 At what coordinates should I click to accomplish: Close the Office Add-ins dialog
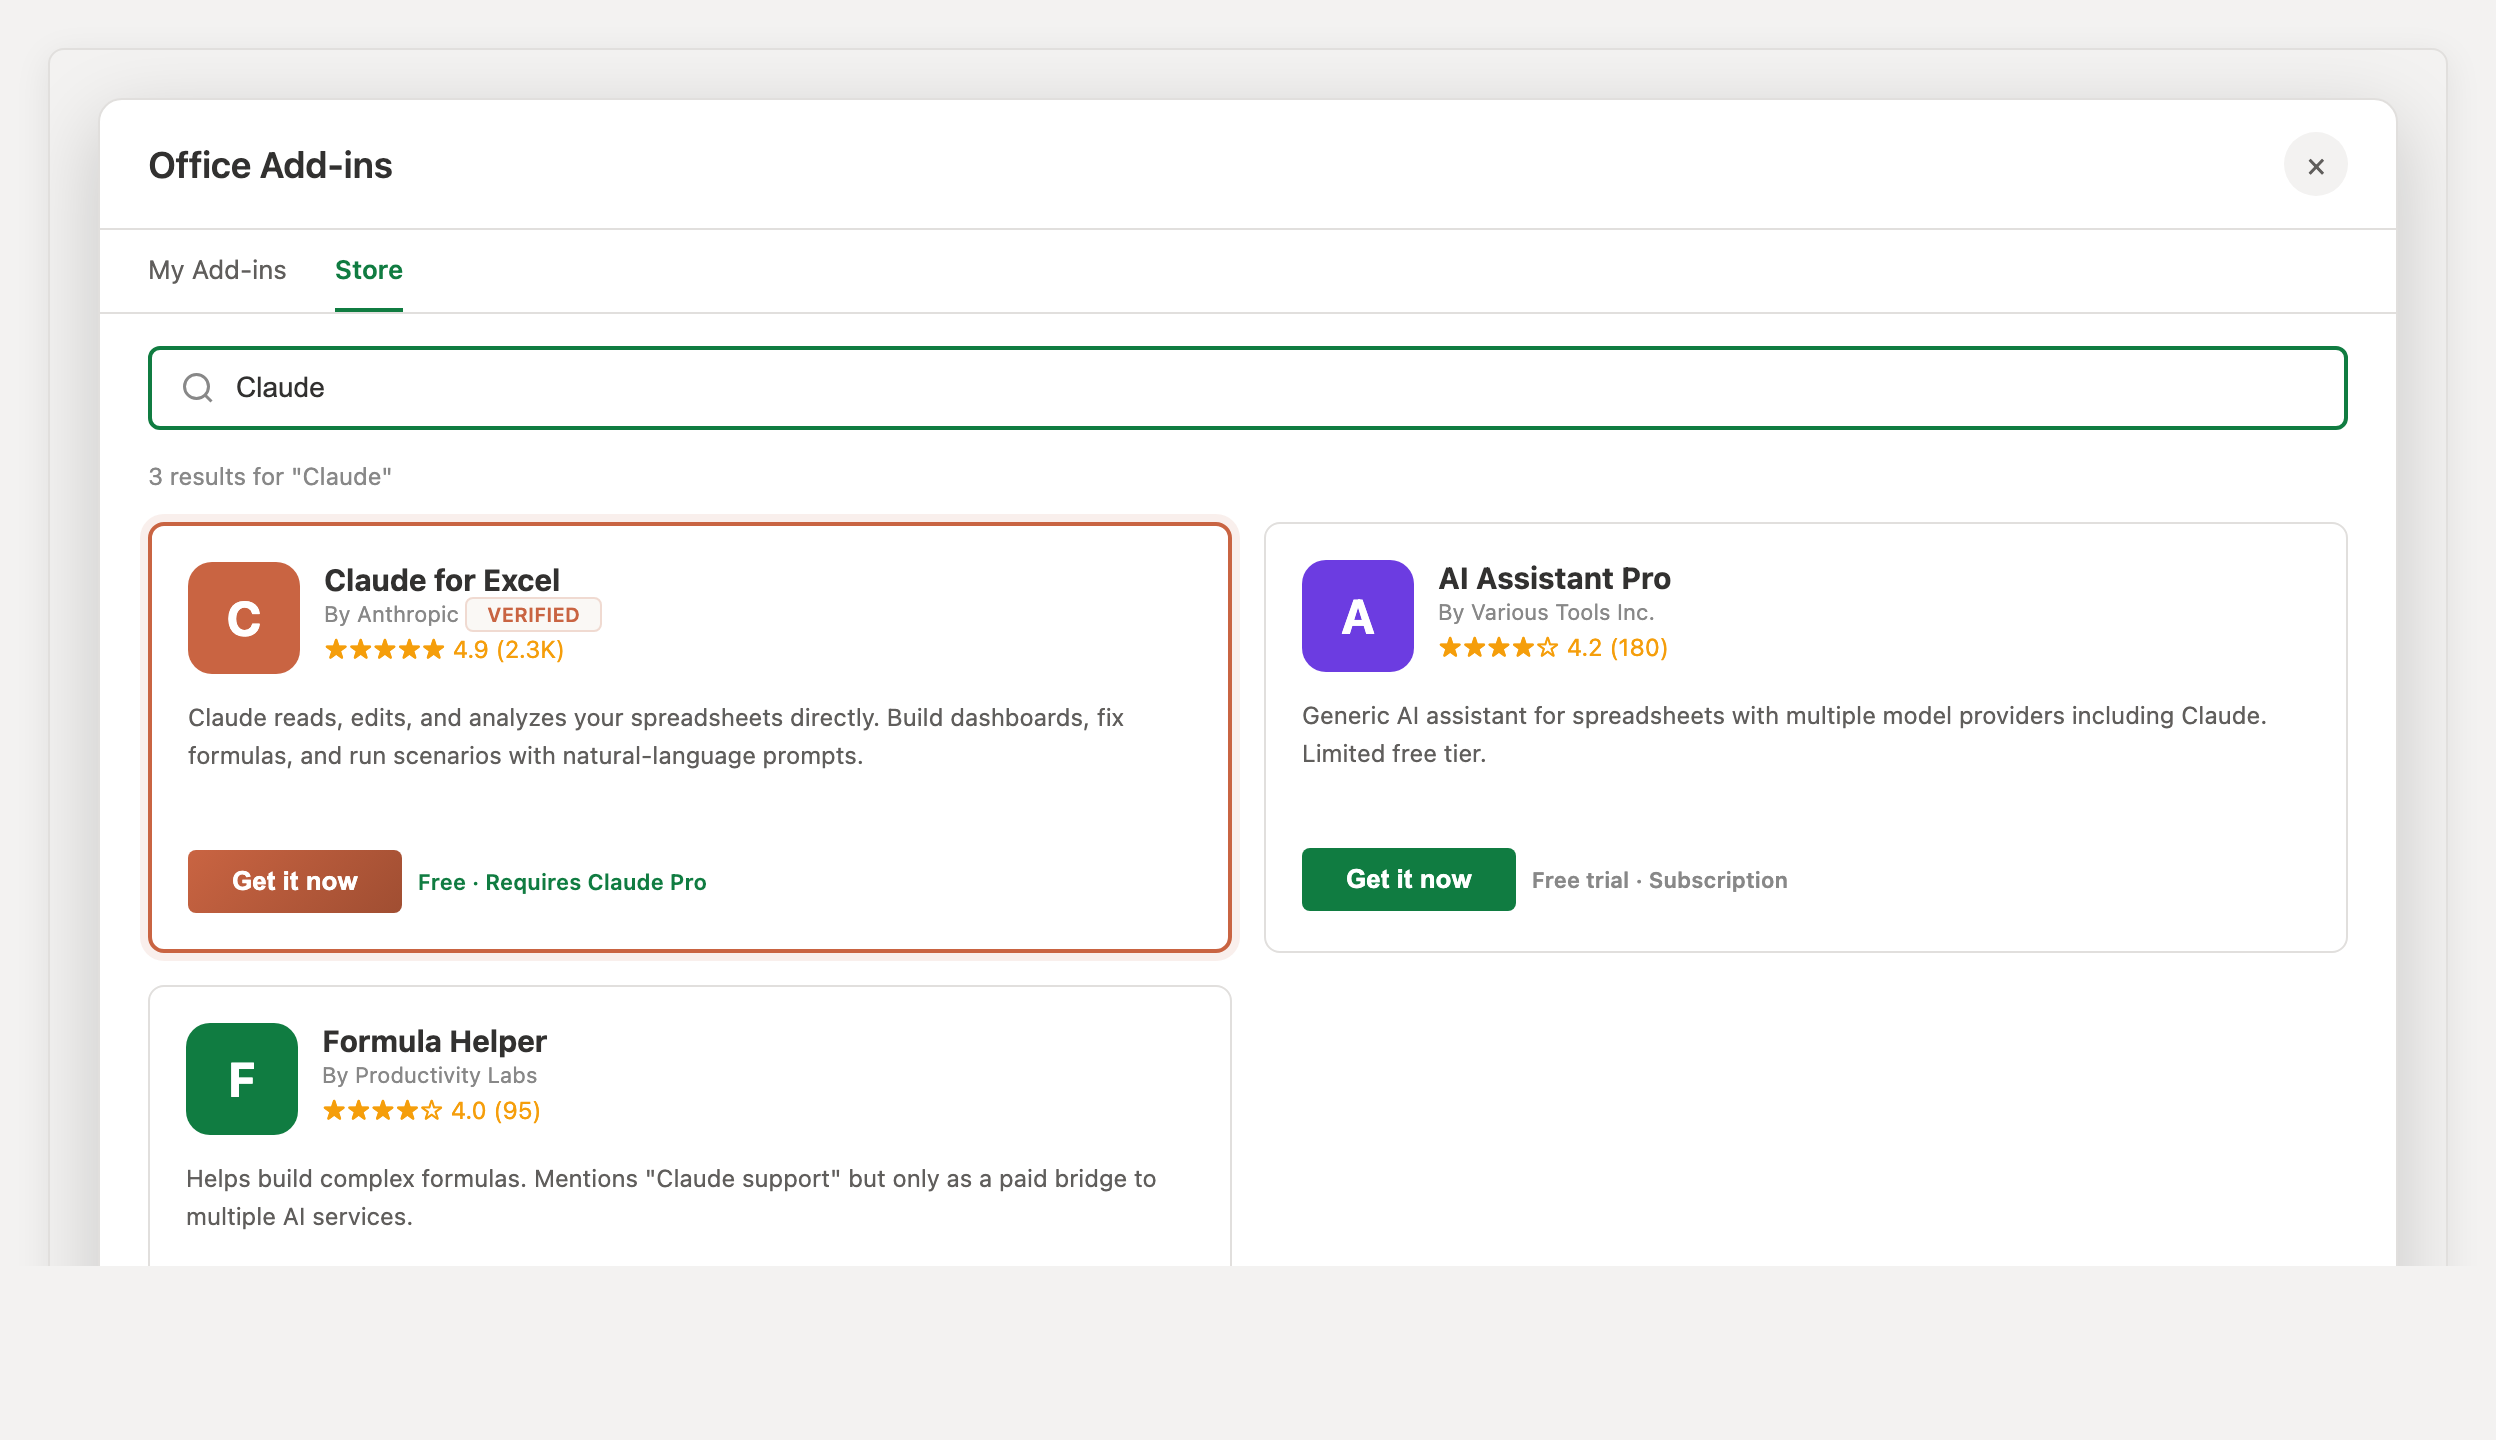pos(2316,165)
